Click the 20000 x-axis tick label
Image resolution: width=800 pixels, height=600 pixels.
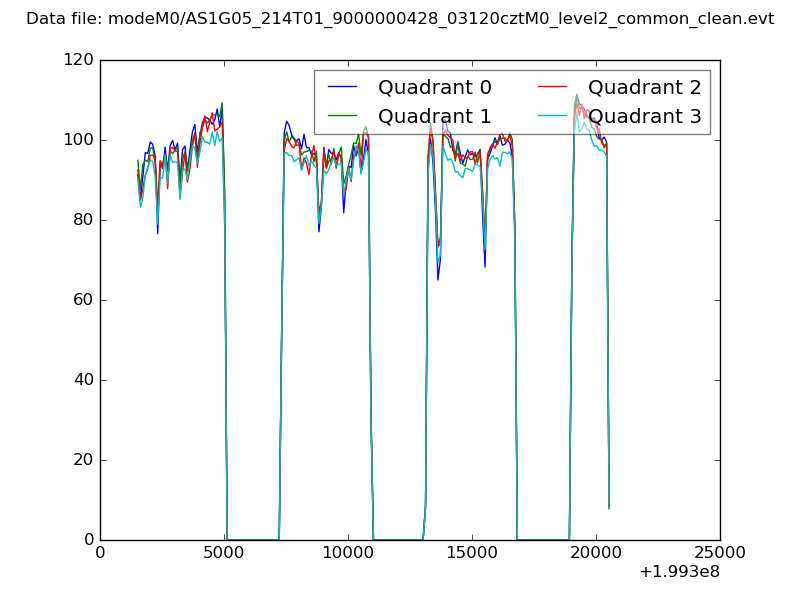point(596,553)
